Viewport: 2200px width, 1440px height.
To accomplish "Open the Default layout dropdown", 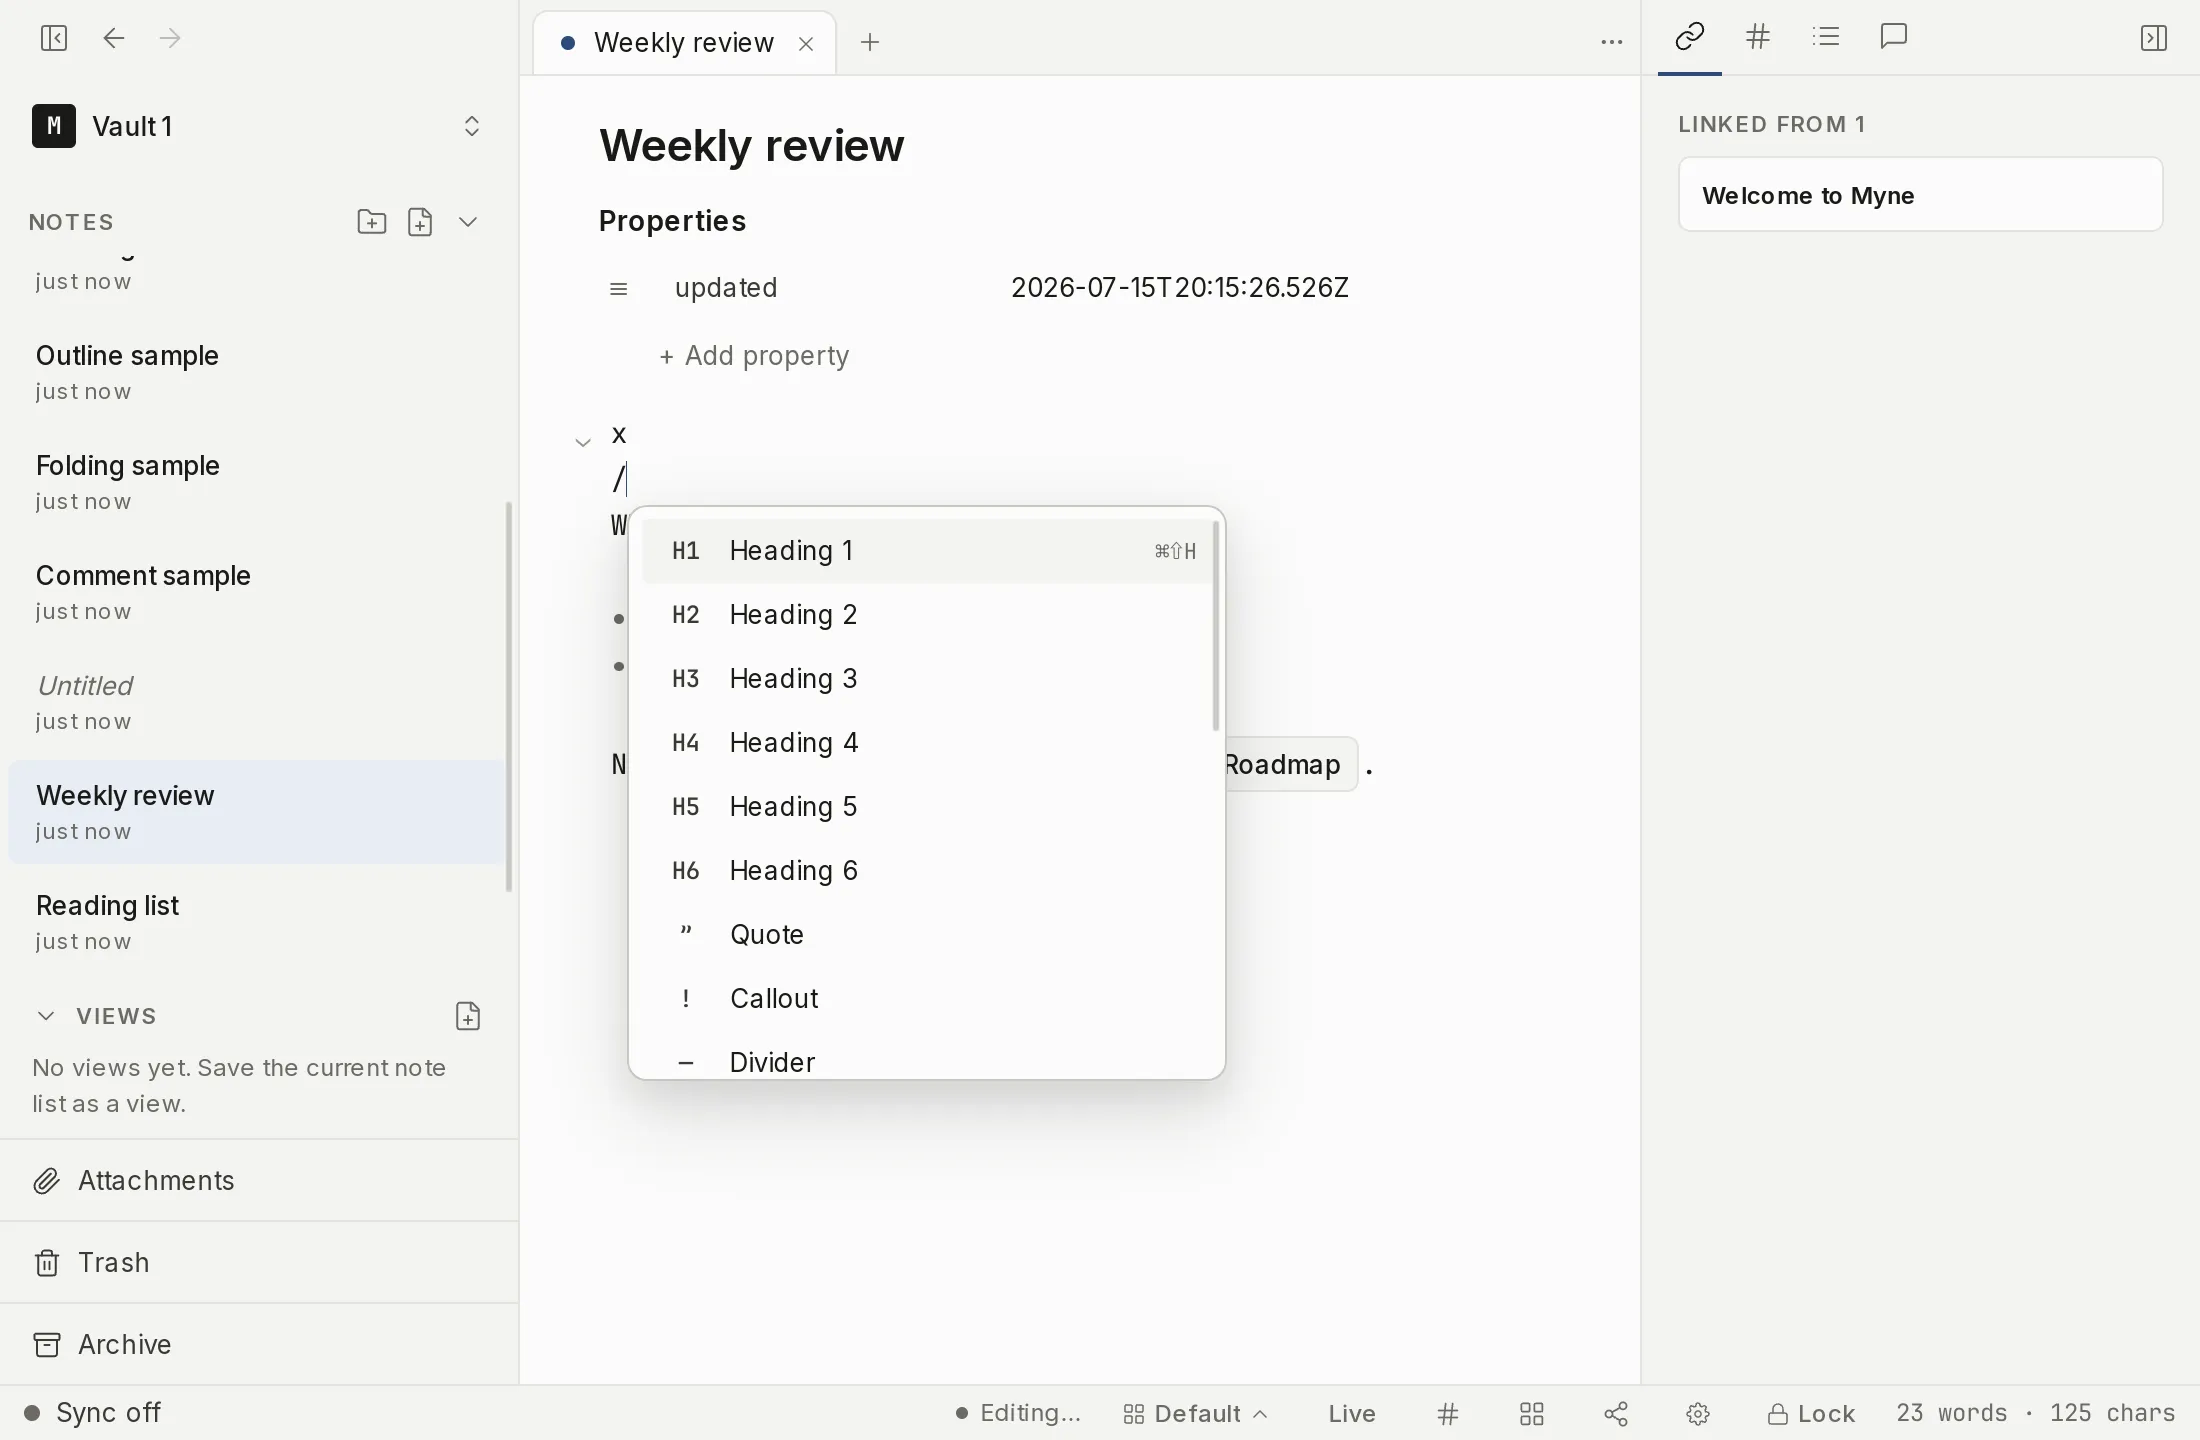I will pos(1196,1414).
